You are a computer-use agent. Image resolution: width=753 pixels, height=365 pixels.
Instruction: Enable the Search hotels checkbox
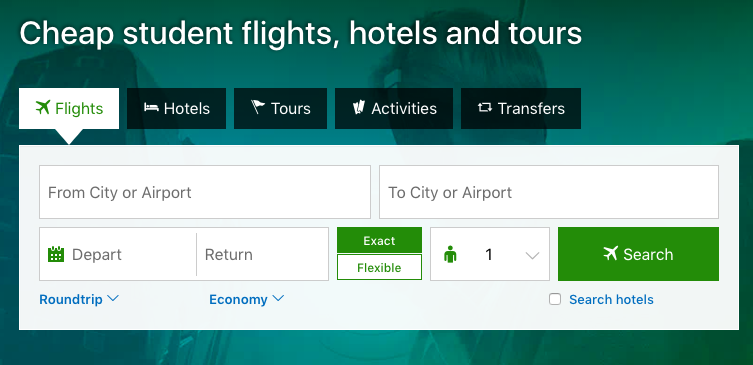click(x=555, y=299)
